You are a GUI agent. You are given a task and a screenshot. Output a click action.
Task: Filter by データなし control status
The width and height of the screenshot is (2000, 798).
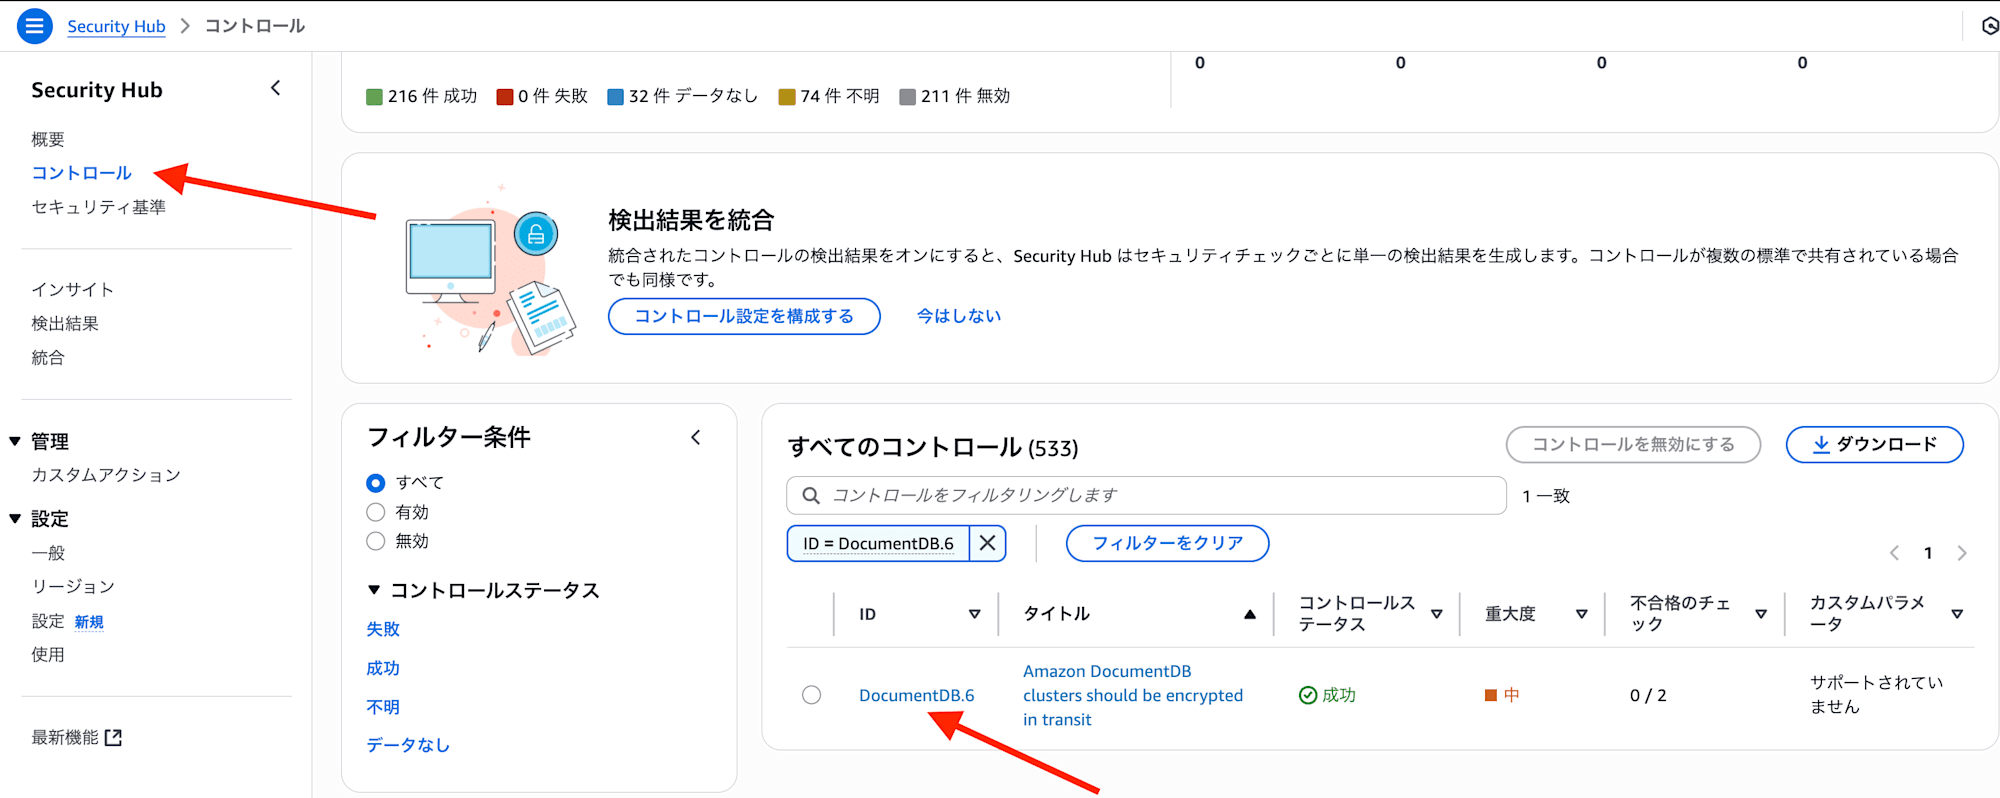coord(408,745)
